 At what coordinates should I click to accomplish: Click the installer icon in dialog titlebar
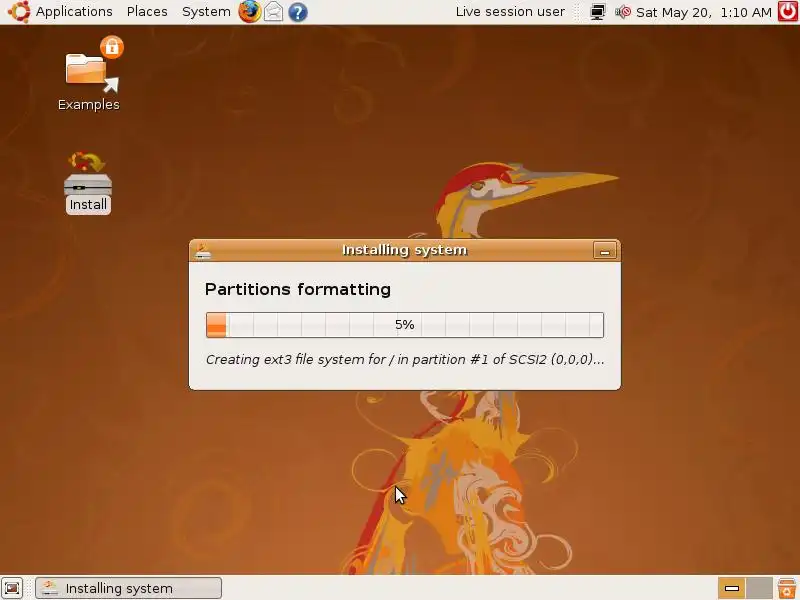click(x=203, y=251)
